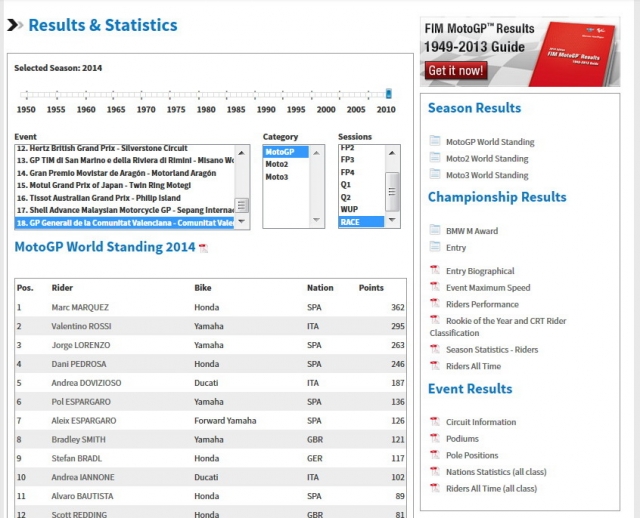
Task: Click folder icon beside Moto2 World Standing
Action: click(x=435, y=158)
